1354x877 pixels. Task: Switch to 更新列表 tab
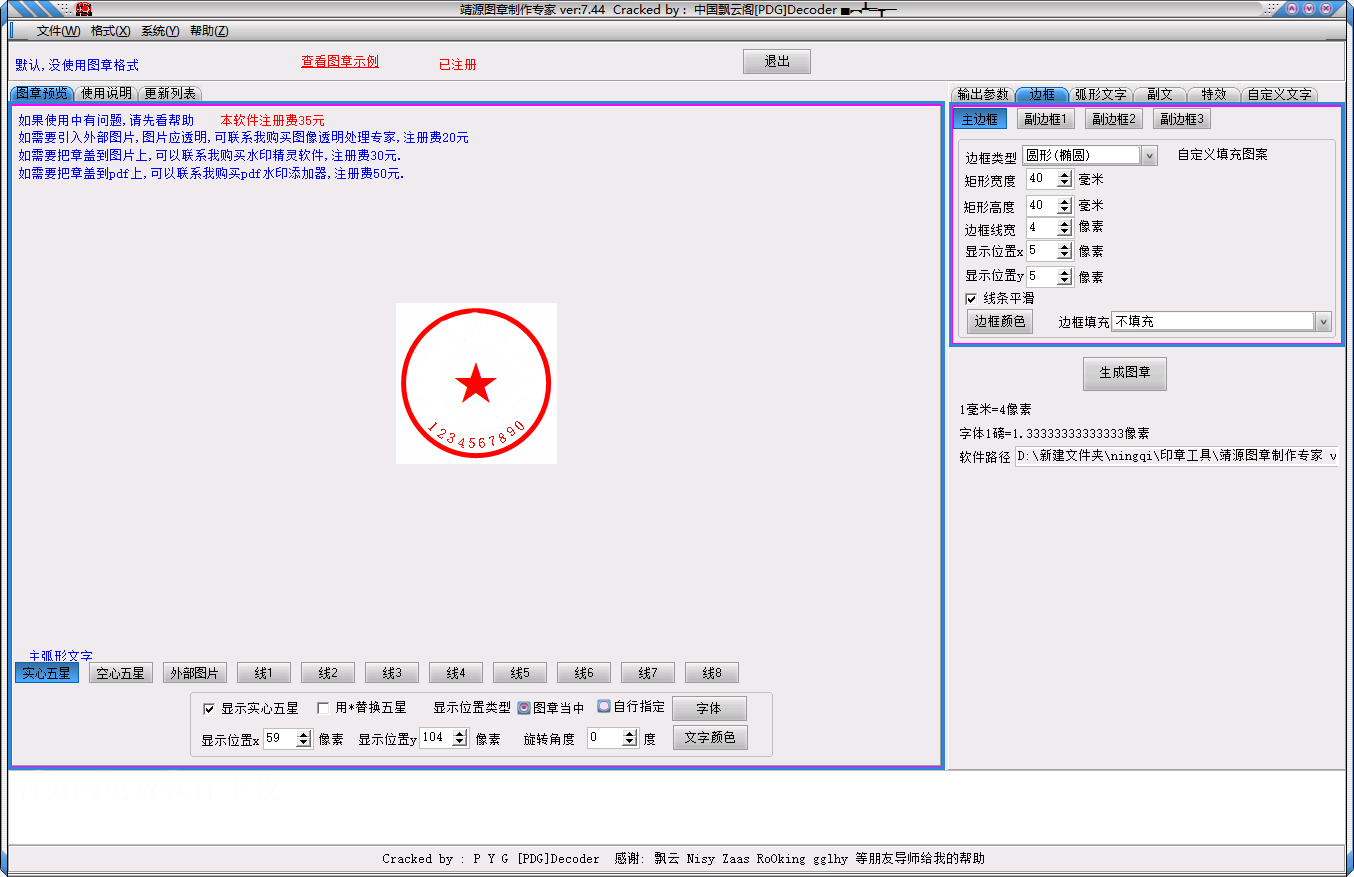pyautogui.click(x=170, y=93)
